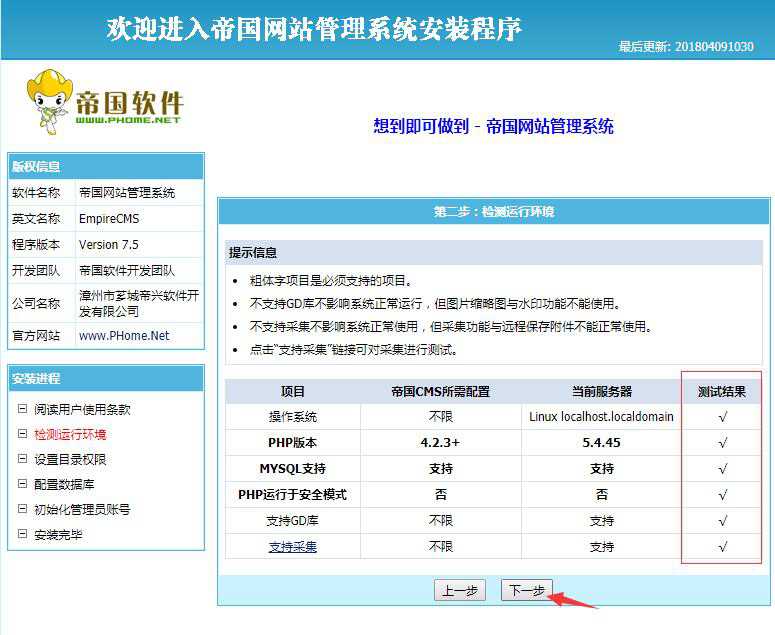The width and height of the screenshot is (775, 635).
Task: Click the 当前服务器 column header
Action: (602, 392)
